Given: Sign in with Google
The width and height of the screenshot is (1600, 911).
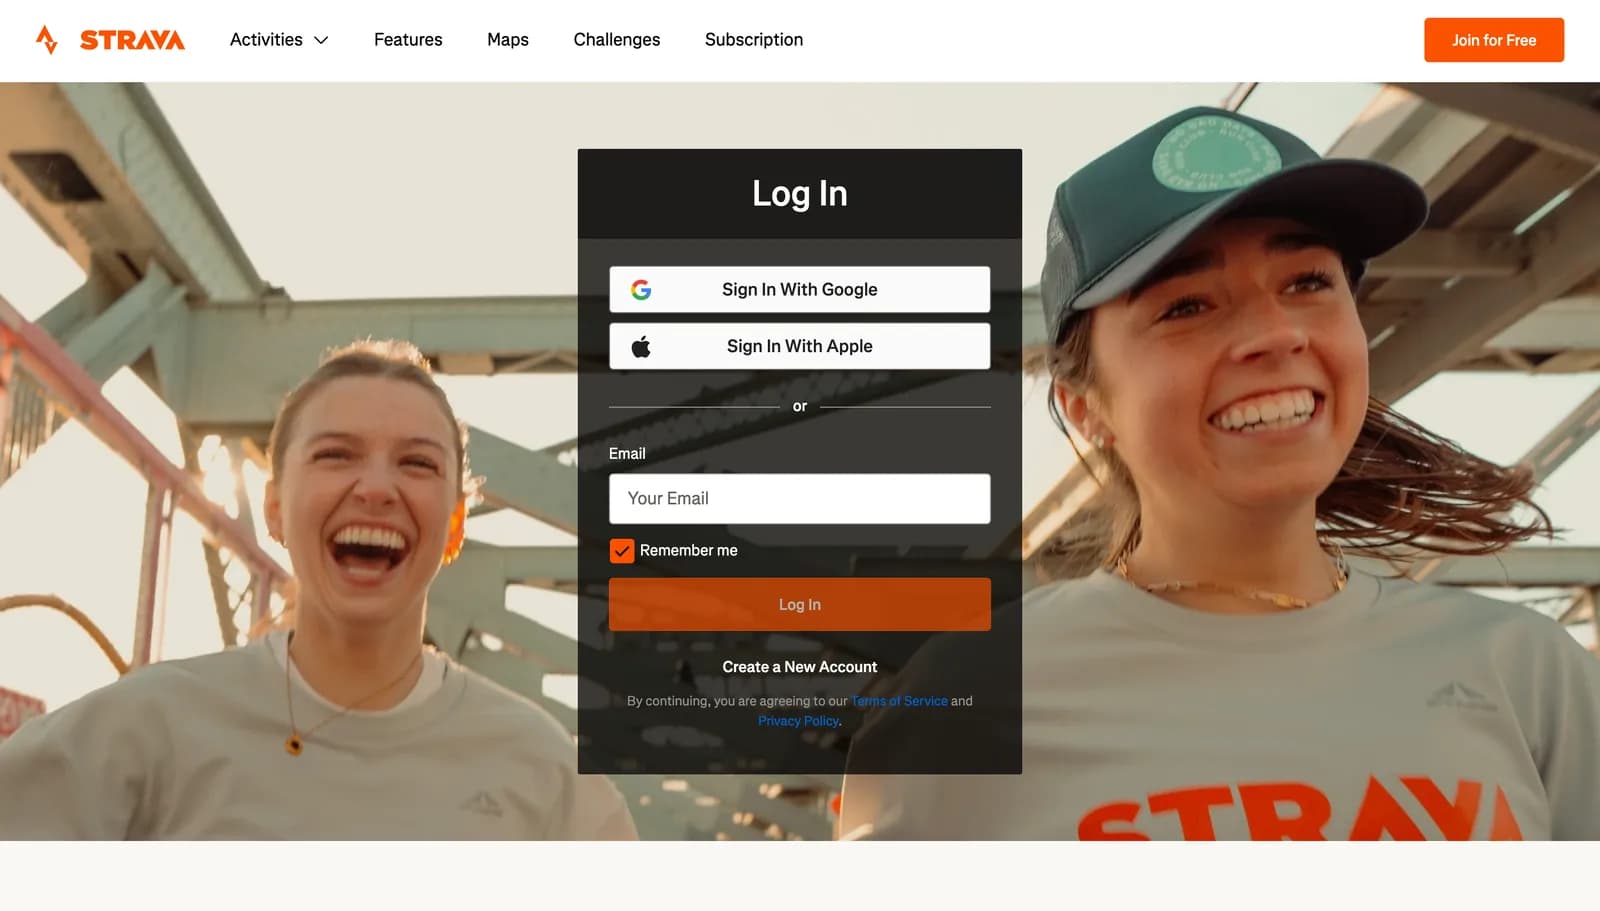Looking at the screenshot, I should pyautogui.click(x=800, y=289).
